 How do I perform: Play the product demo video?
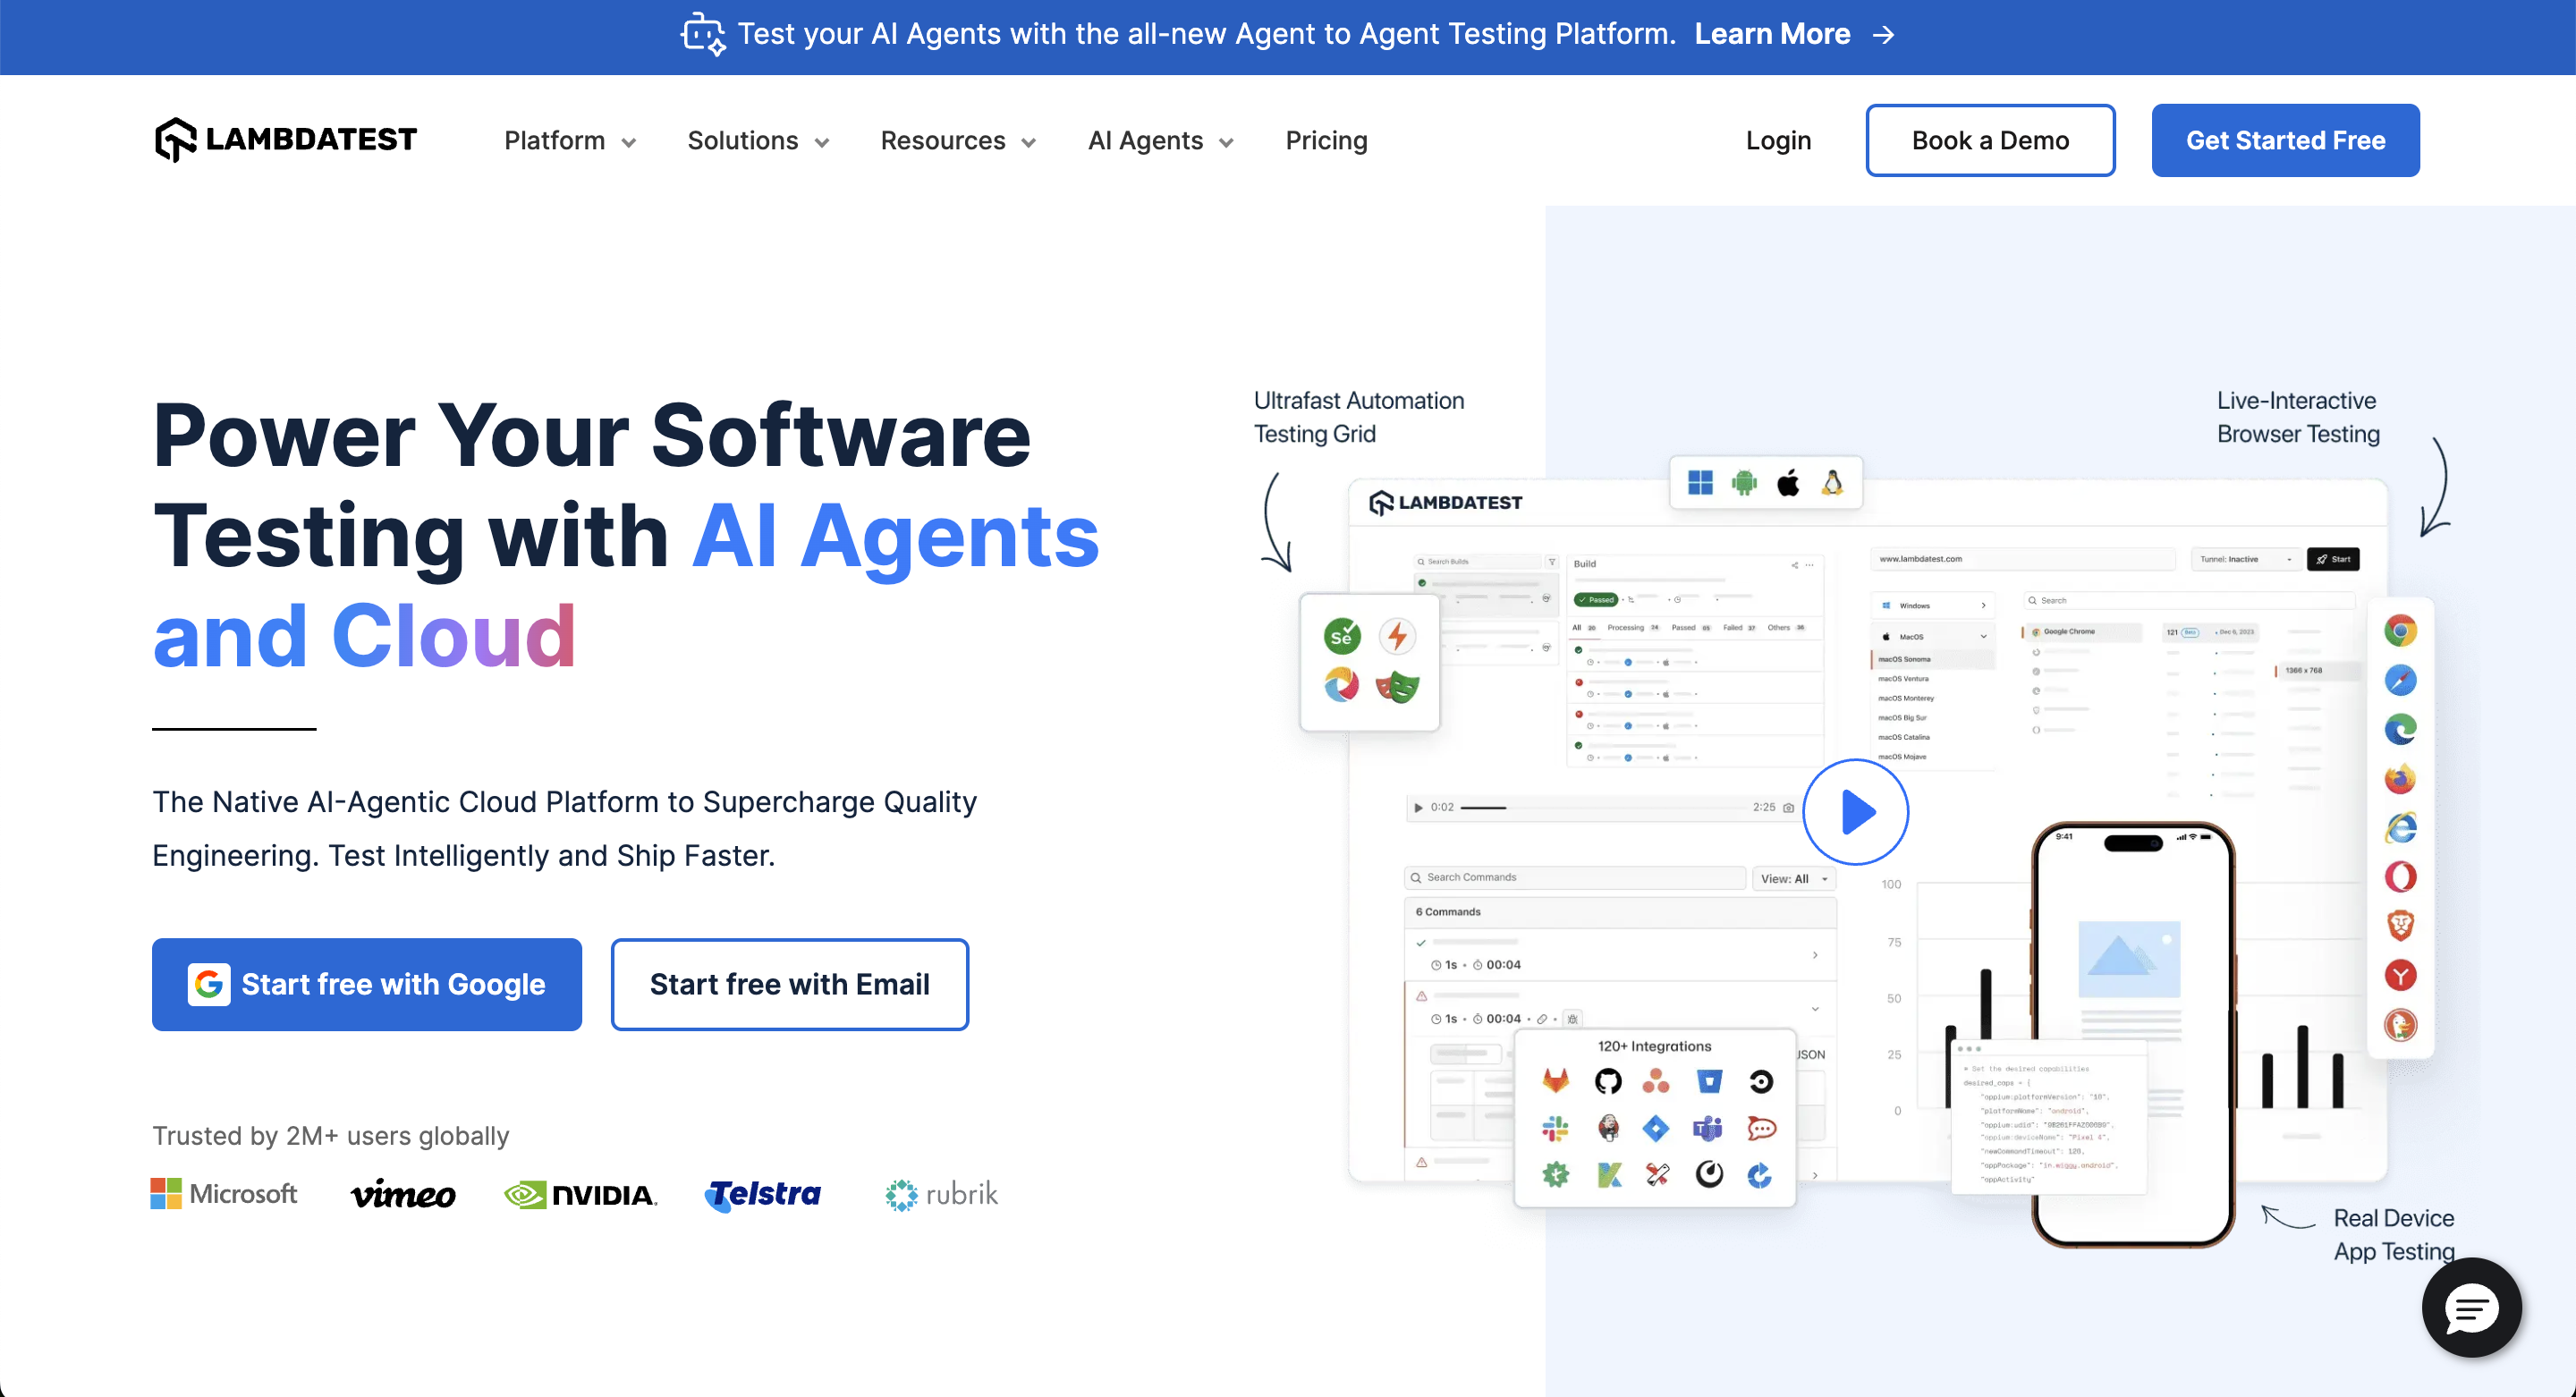tap(1855, 812)
